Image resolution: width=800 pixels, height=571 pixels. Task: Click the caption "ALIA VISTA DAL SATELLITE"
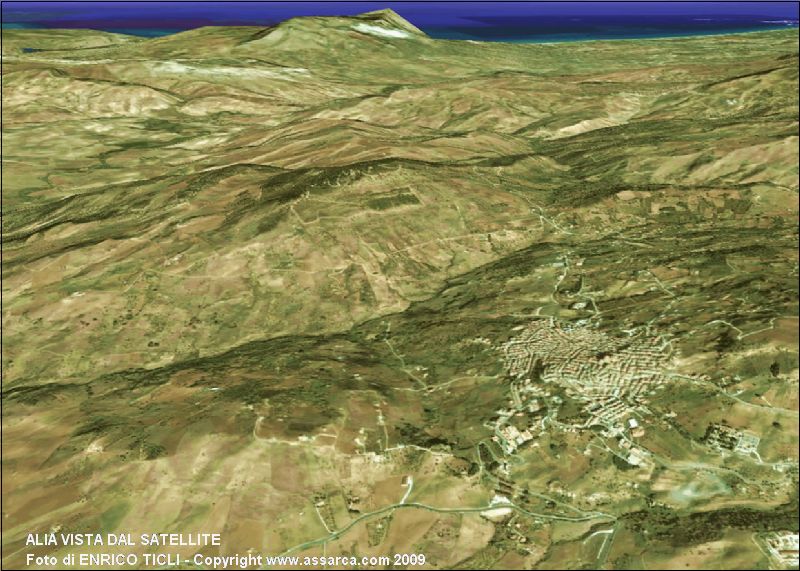pos(123,539)
